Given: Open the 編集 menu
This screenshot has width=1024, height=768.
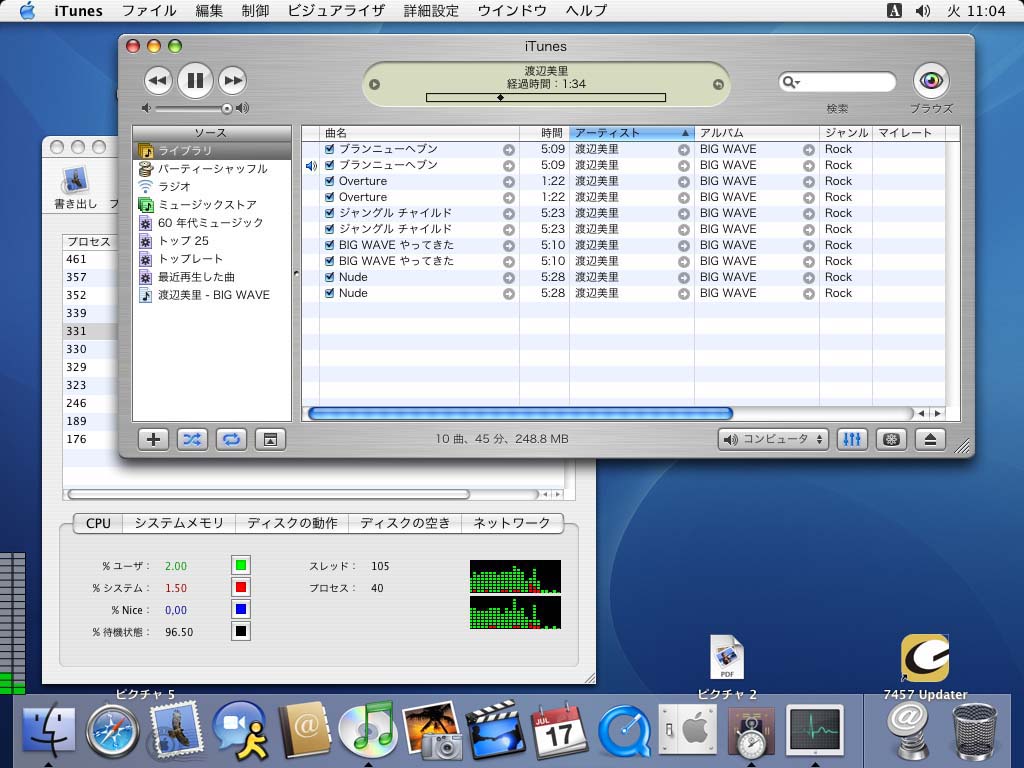Looking at the screenshot, I should 209,10.
